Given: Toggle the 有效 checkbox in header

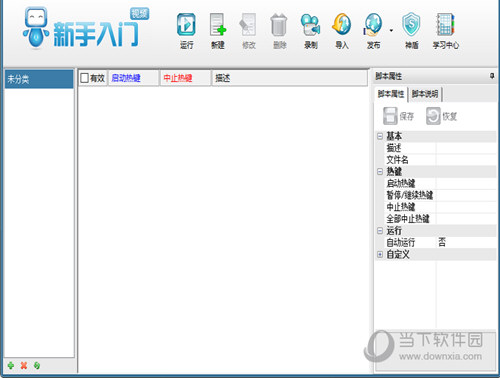Looking at the screenshot, I should [85, 78].
